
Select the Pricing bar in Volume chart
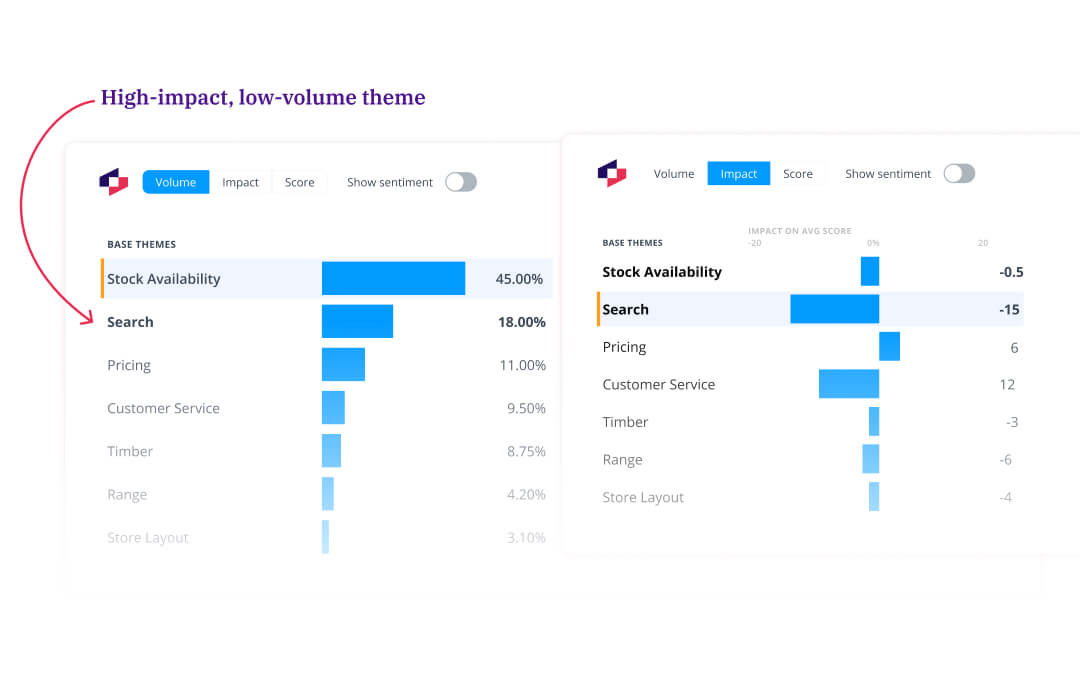tap(343, 364)
